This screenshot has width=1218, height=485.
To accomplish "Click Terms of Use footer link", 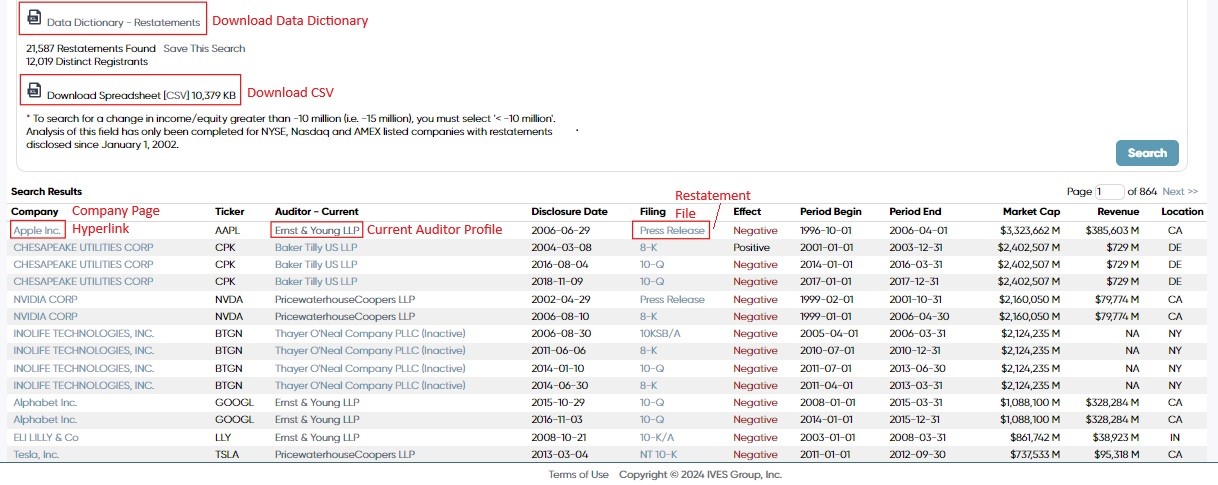I will tap(578, 475).
